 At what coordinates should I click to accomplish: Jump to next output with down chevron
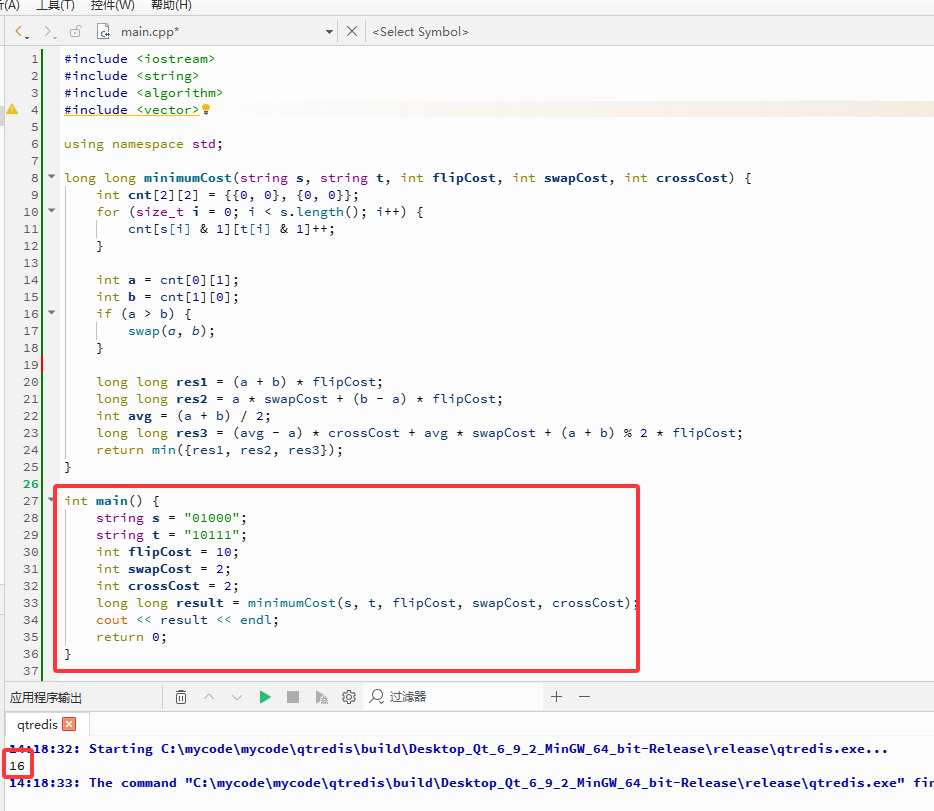pyautogui.click(x=237, y=697)
